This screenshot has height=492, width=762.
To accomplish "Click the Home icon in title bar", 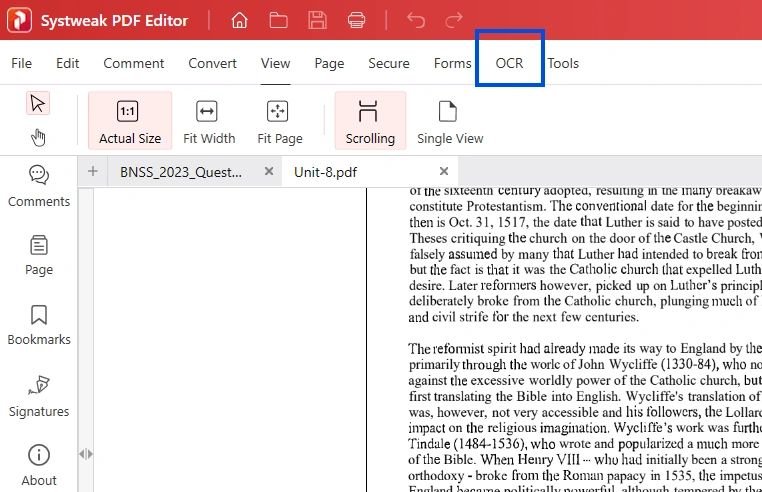I will tap(239, 20).
